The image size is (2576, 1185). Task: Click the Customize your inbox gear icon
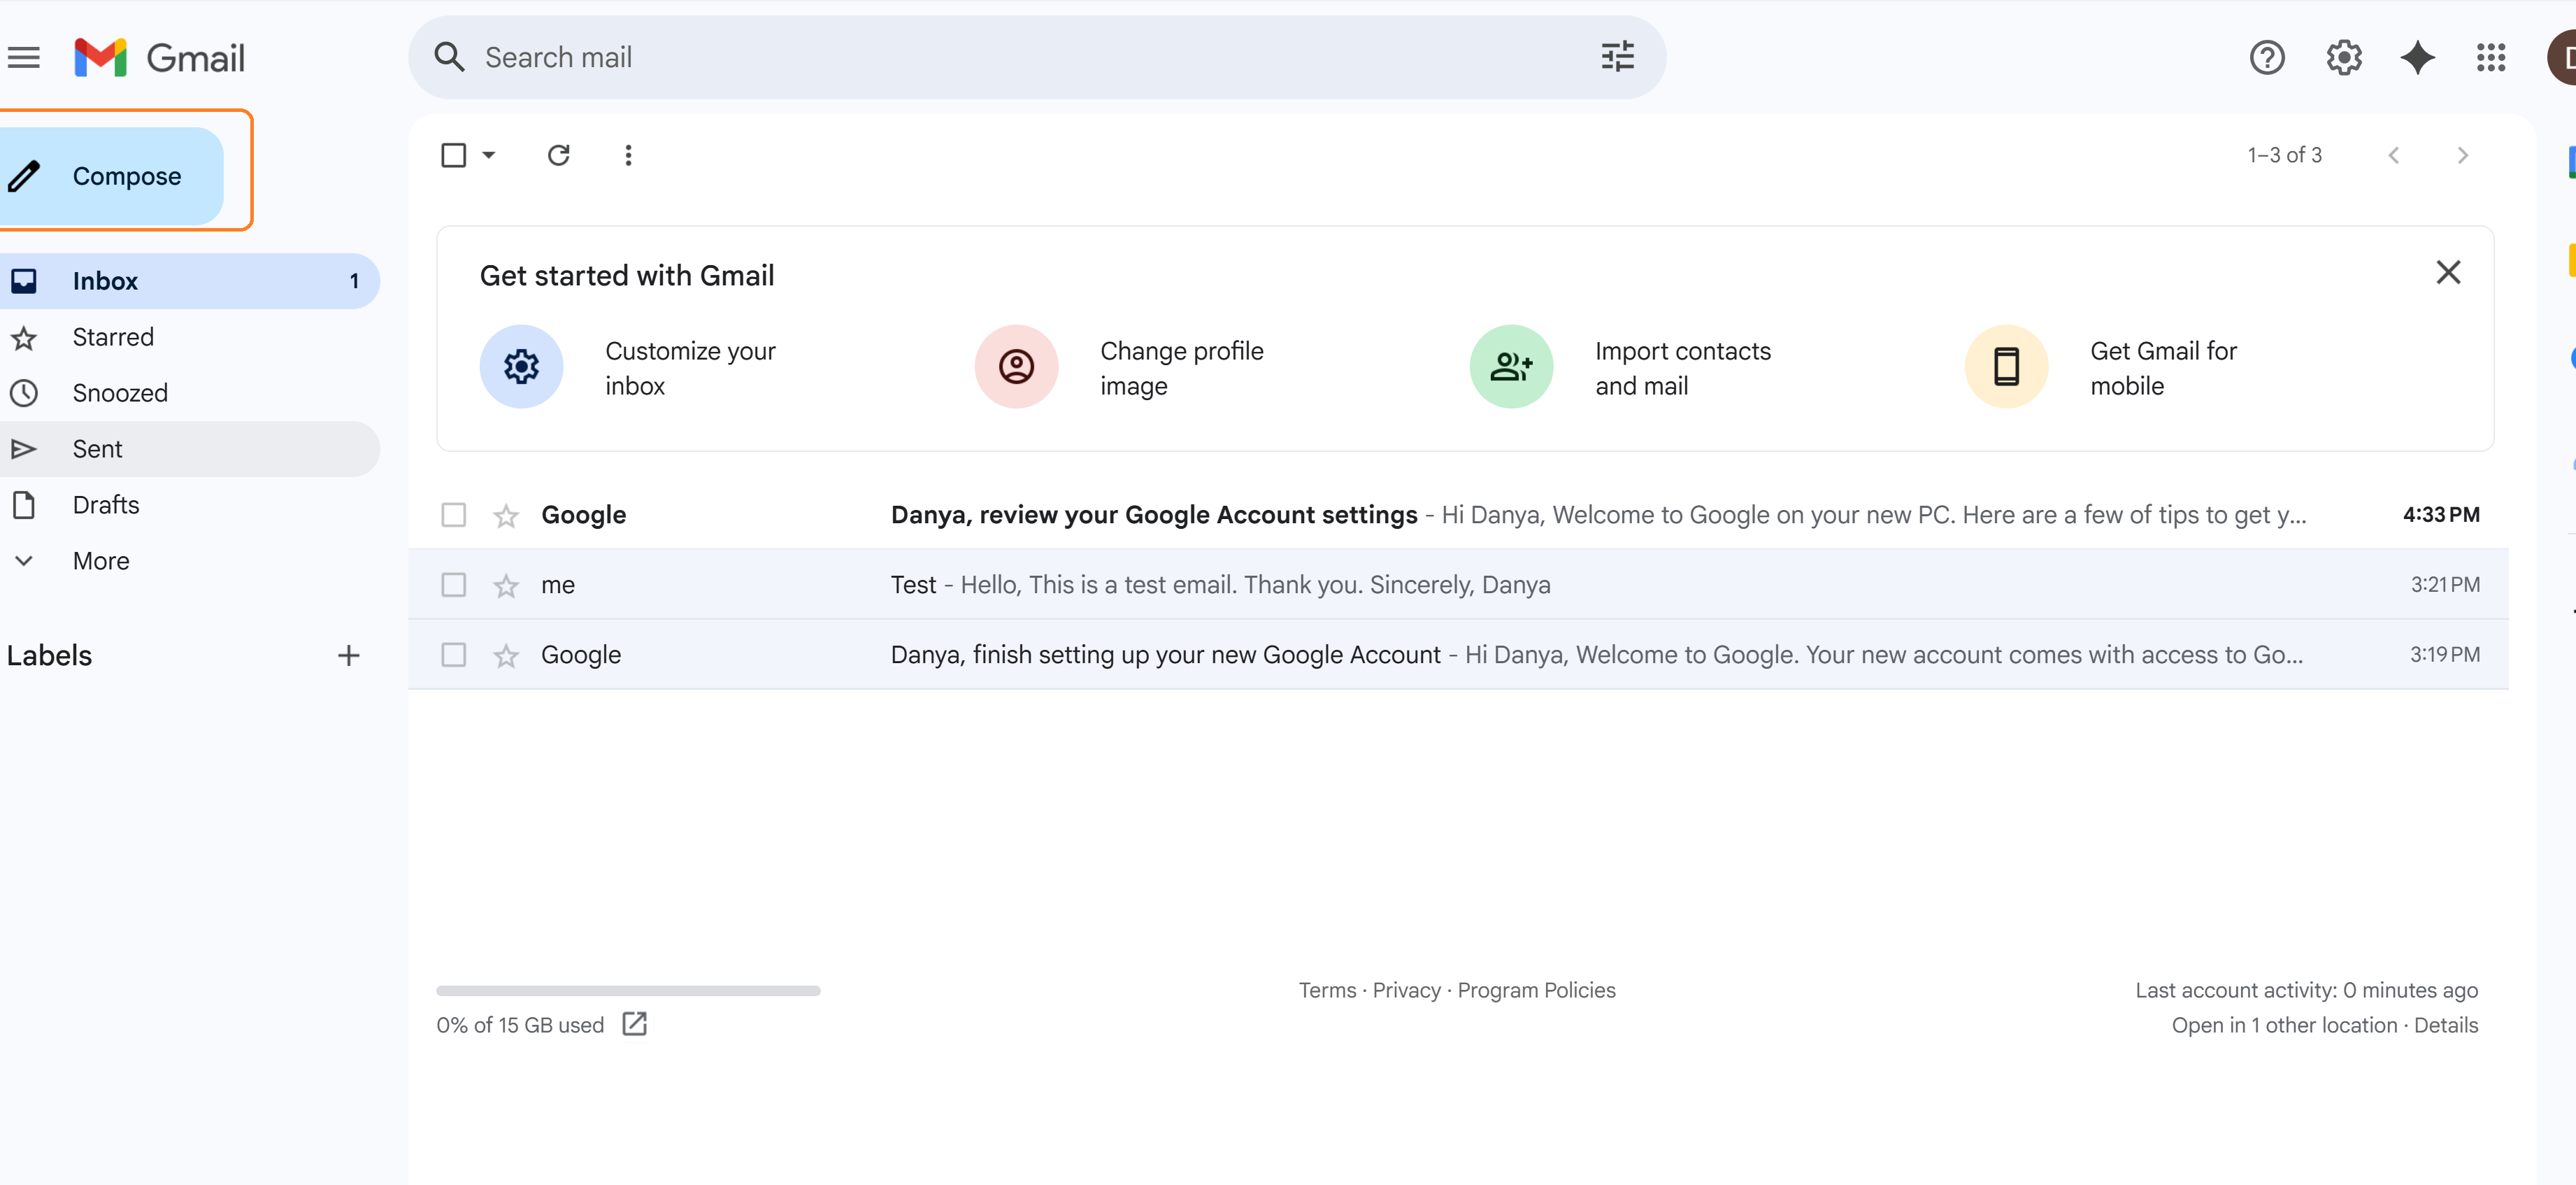(x=521, y=366)
